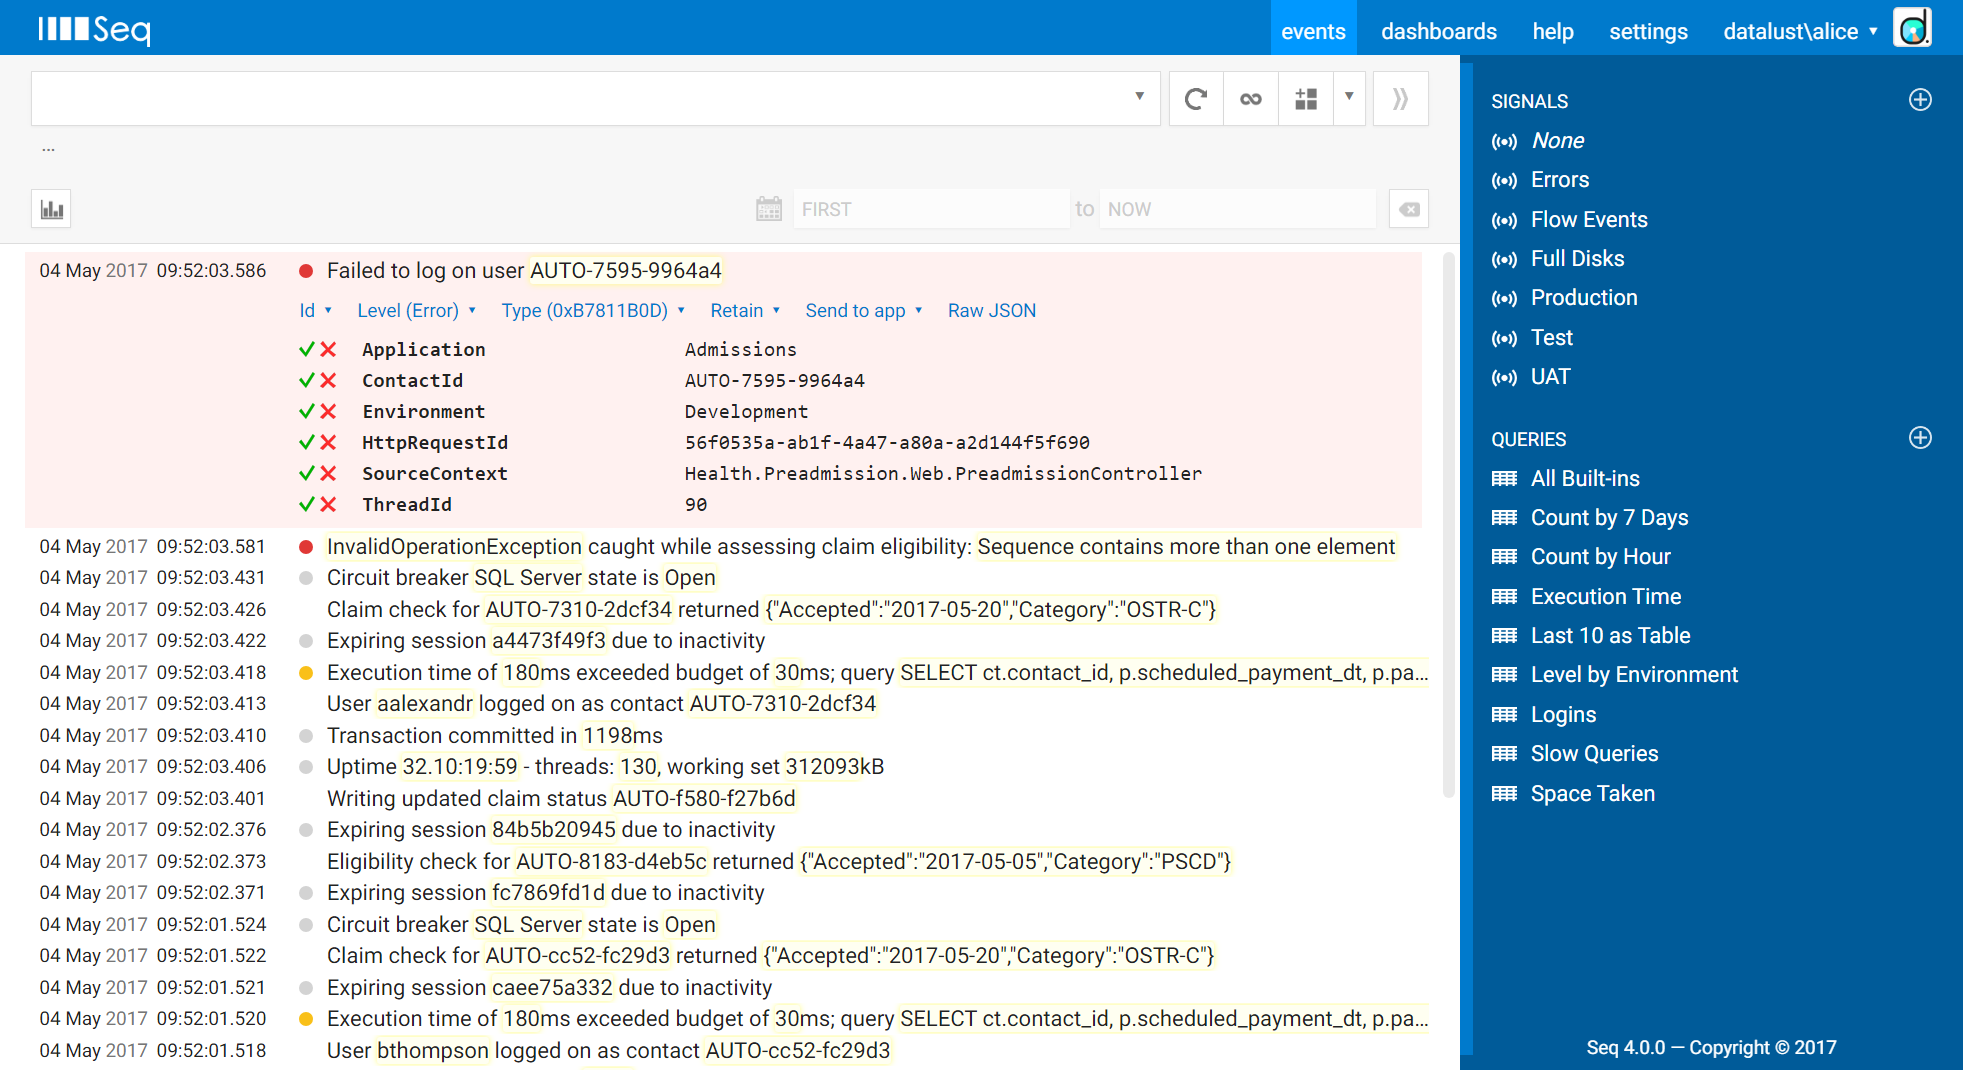The width and height of the screenshot is (1963, 1070).
Task: Open the datalust\alice user dropdown
Action: point(1800,31)
